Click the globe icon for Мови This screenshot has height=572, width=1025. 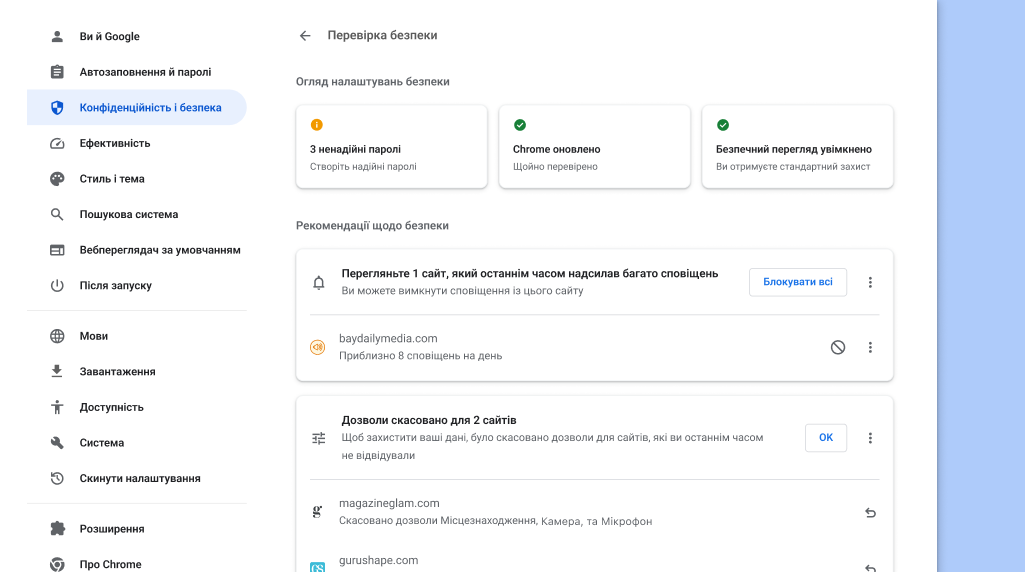pyautogui.click(x=57, y=336)
